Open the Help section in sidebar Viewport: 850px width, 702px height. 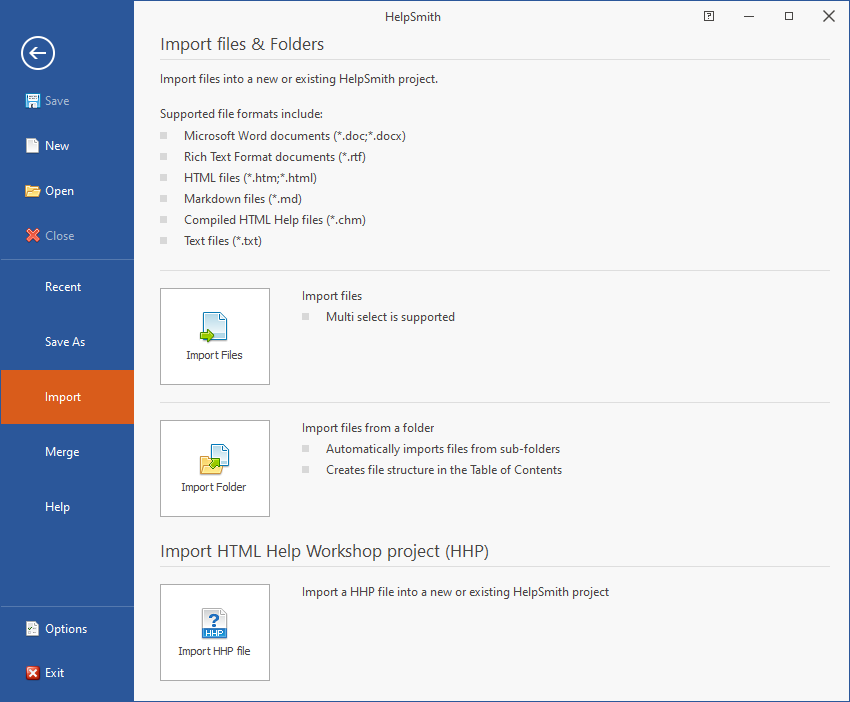click(x=58, y=507)
